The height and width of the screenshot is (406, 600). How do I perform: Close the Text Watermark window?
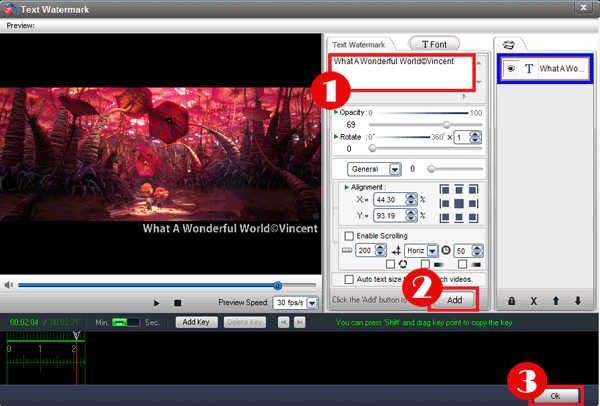[584, 7]
